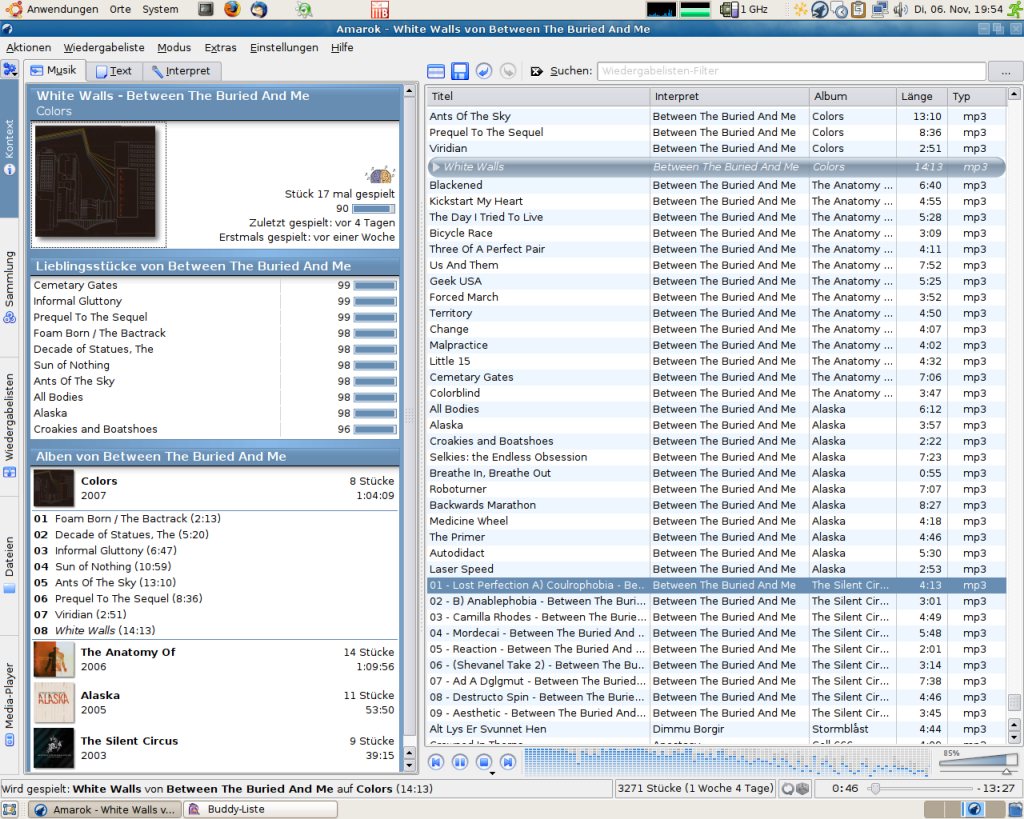Click the Last.fm-style mascot icon near the play count
1024x819 pixels.
pos(380,174)
